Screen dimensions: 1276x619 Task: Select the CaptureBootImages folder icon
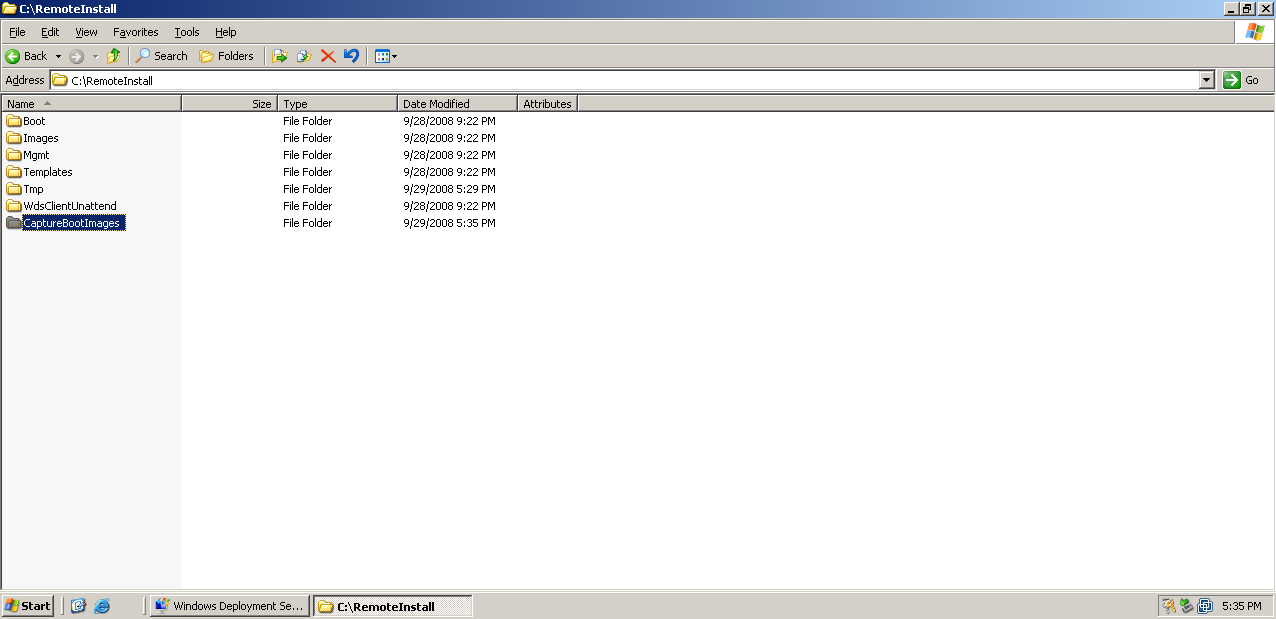[x=14, y=223]
